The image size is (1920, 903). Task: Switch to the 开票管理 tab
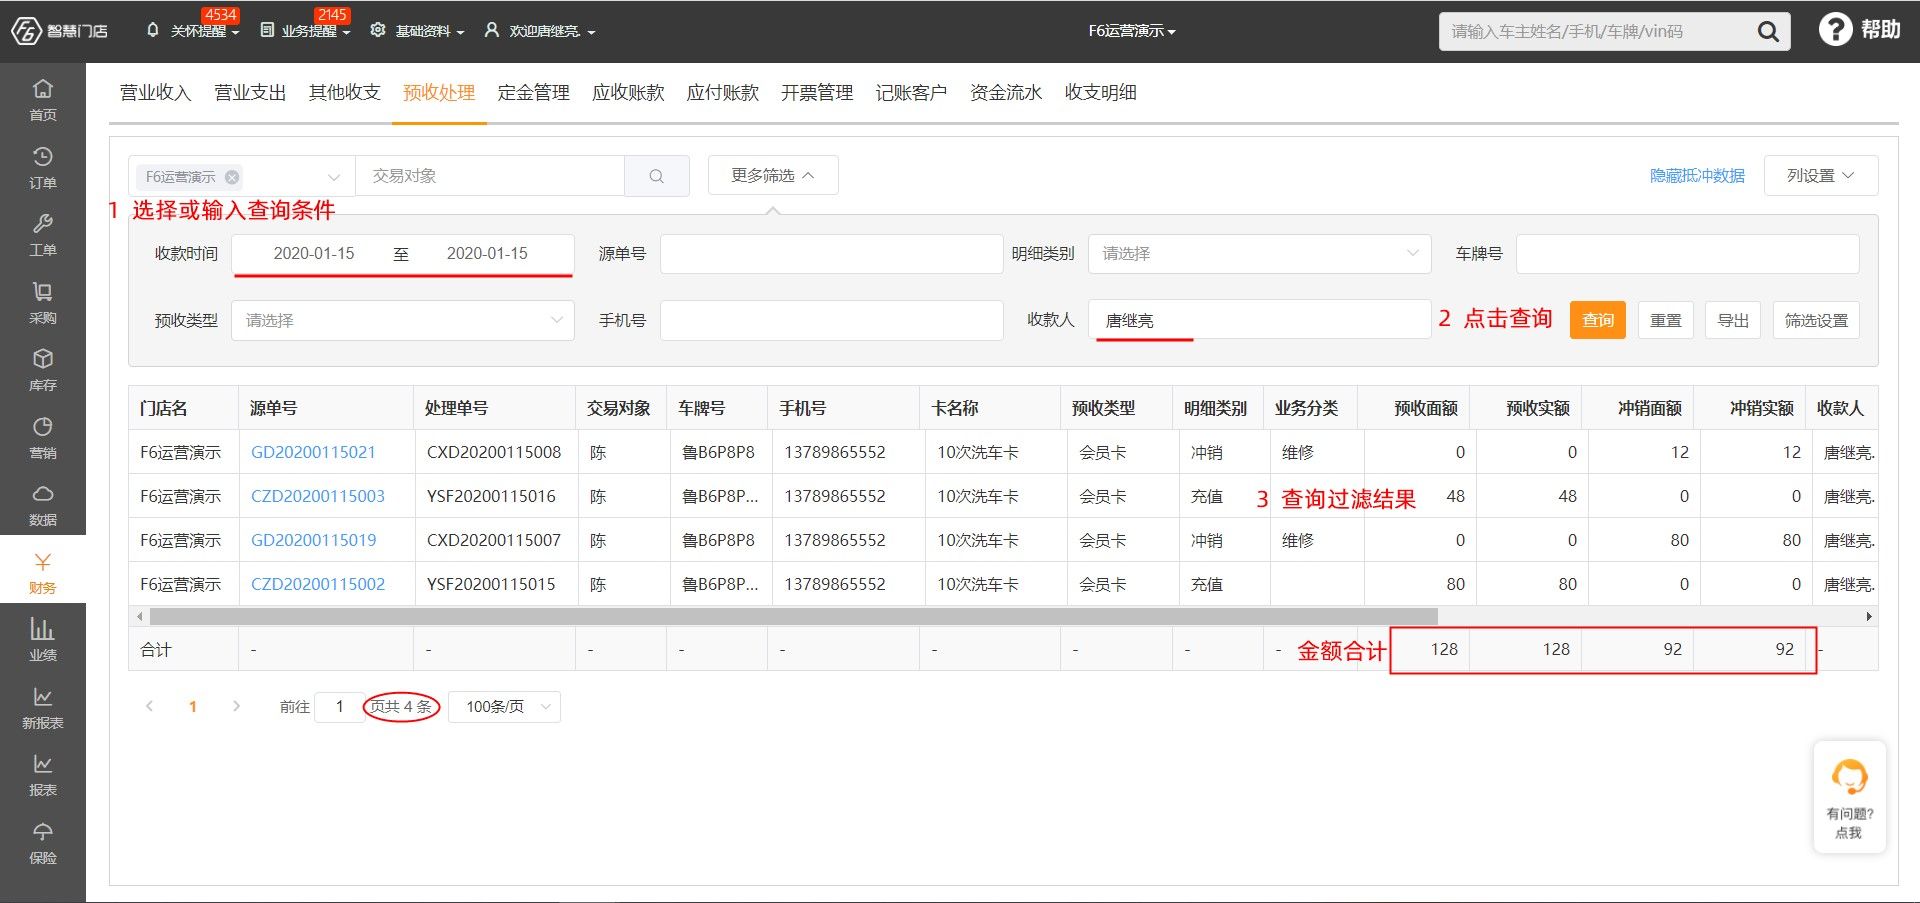pos(817,93)
